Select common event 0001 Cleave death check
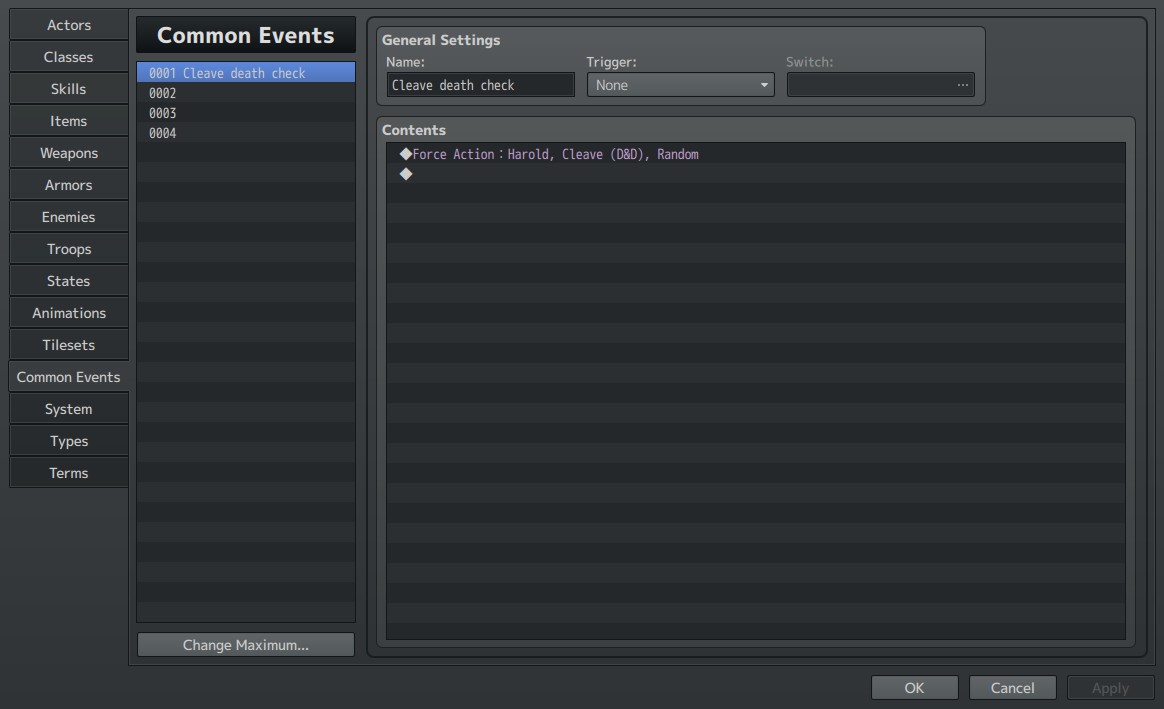1164x709 pixels. click(246, 73)
